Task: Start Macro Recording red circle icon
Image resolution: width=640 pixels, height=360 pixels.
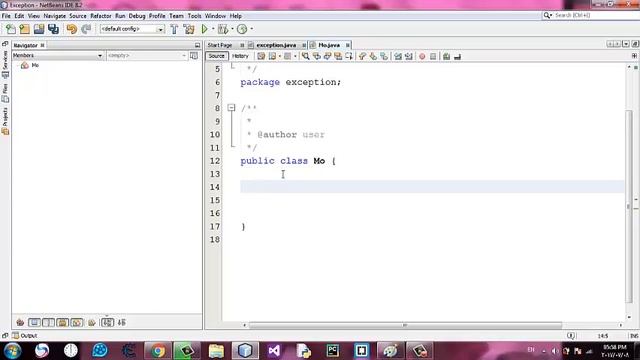Action: click(422, 56)
